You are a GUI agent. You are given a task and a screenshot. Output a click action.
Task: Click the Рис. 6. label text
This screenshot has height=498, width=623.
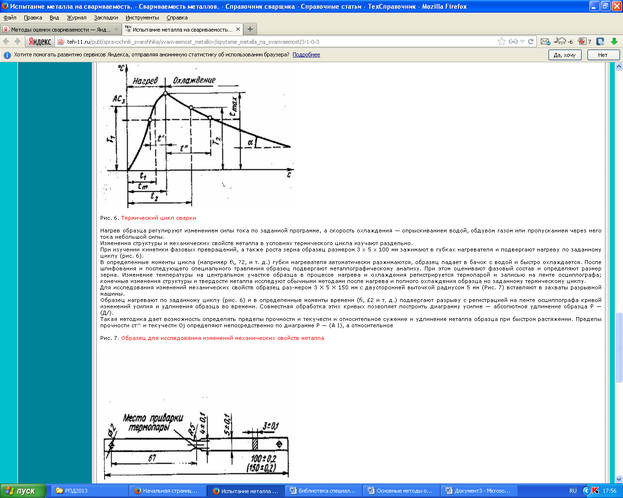tap(109, 218)
